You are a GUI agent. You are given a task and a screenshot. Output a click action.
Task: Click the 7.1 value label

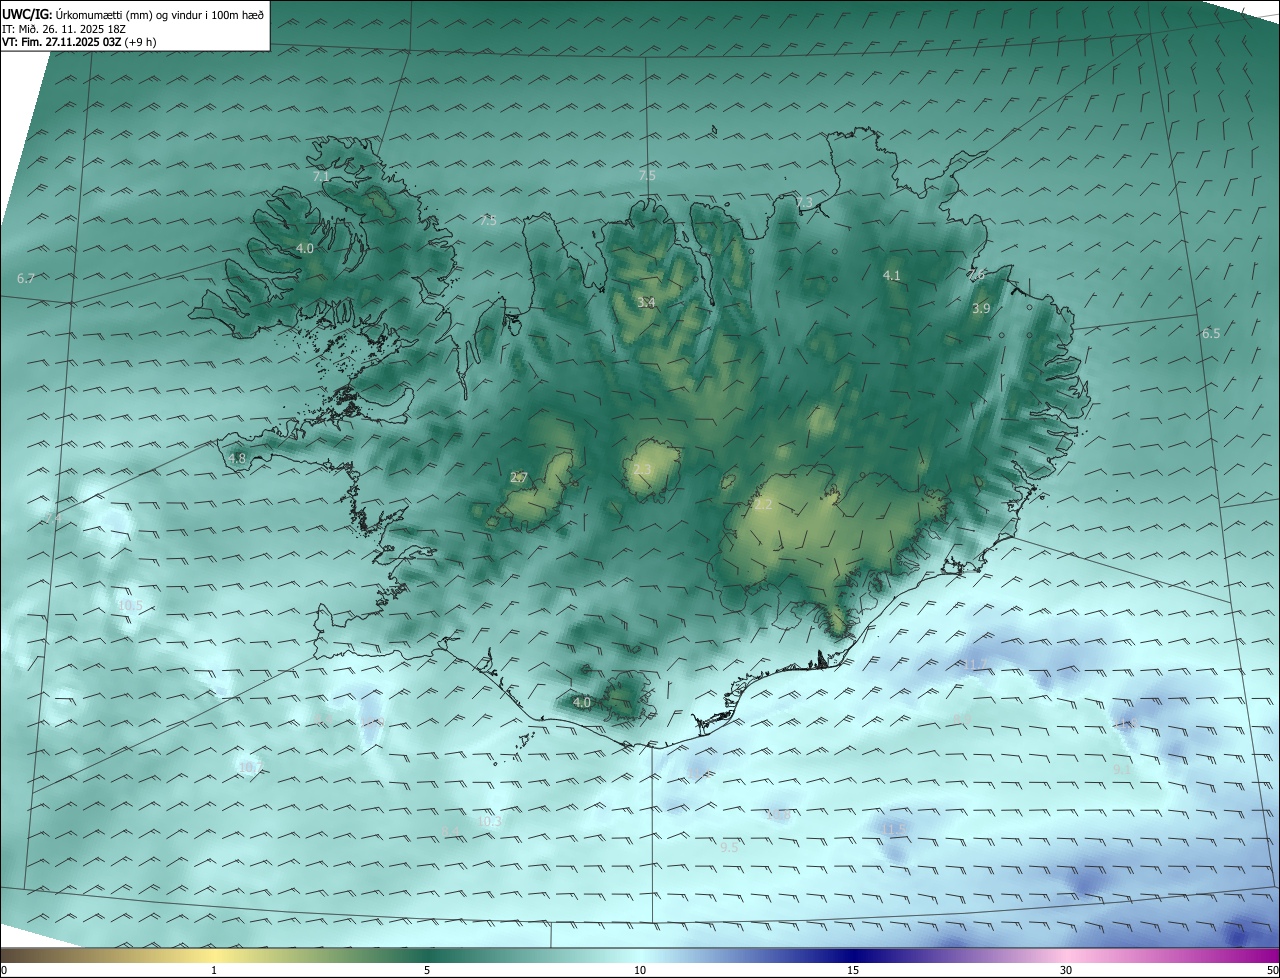point(321,176)
